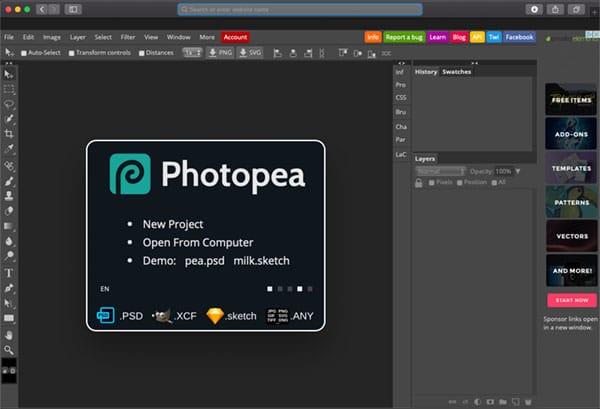This screenshot has width=600, height=409.
Task: Click New Project on the welcome screen
Action: [x=173, y=224]
